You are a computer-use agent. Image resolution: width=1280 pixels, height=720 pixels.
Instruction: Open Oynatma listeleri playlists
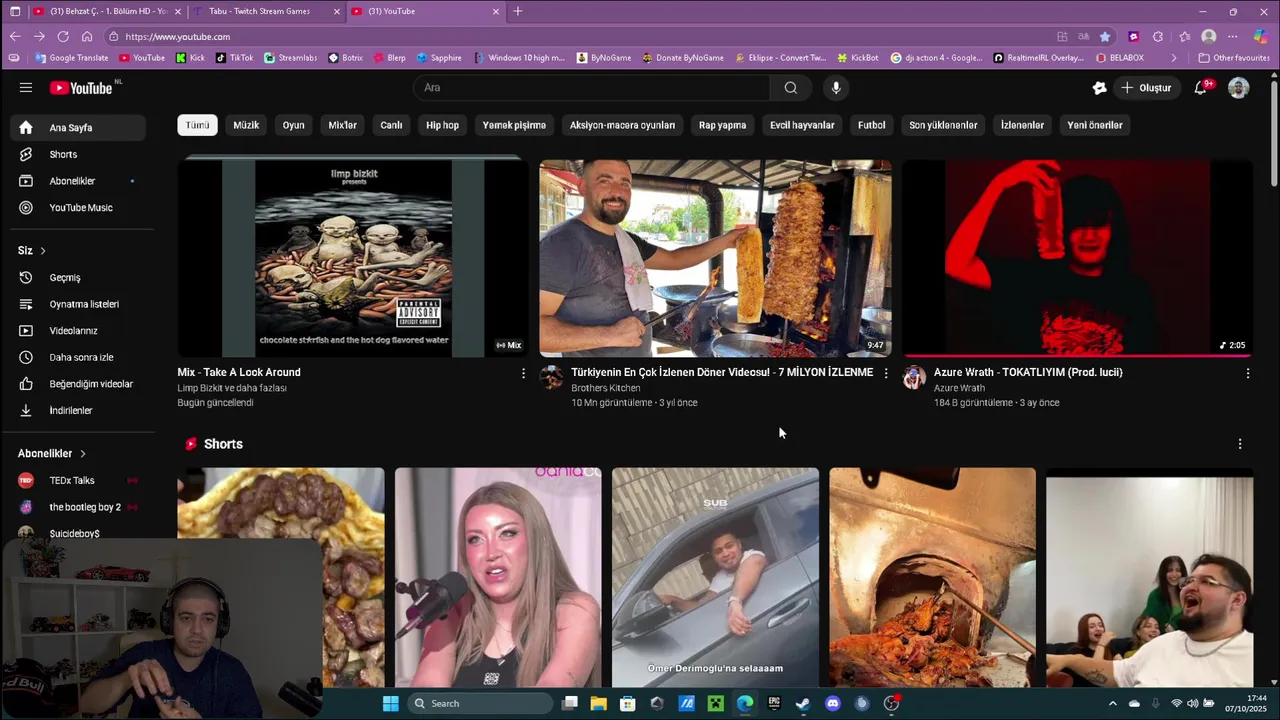(78, 304)
